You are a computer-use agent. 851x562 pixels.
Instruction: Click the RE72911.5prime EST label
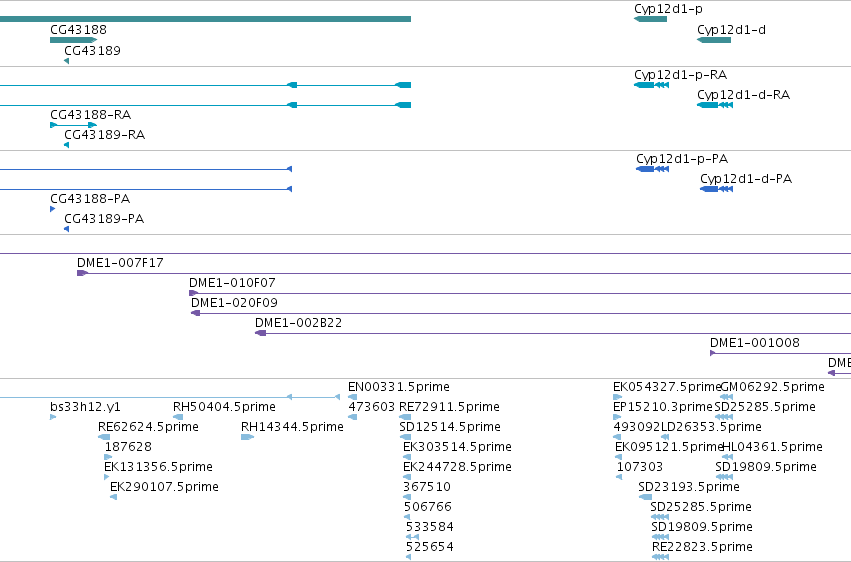pyautogui.click(x=449, y=407)
